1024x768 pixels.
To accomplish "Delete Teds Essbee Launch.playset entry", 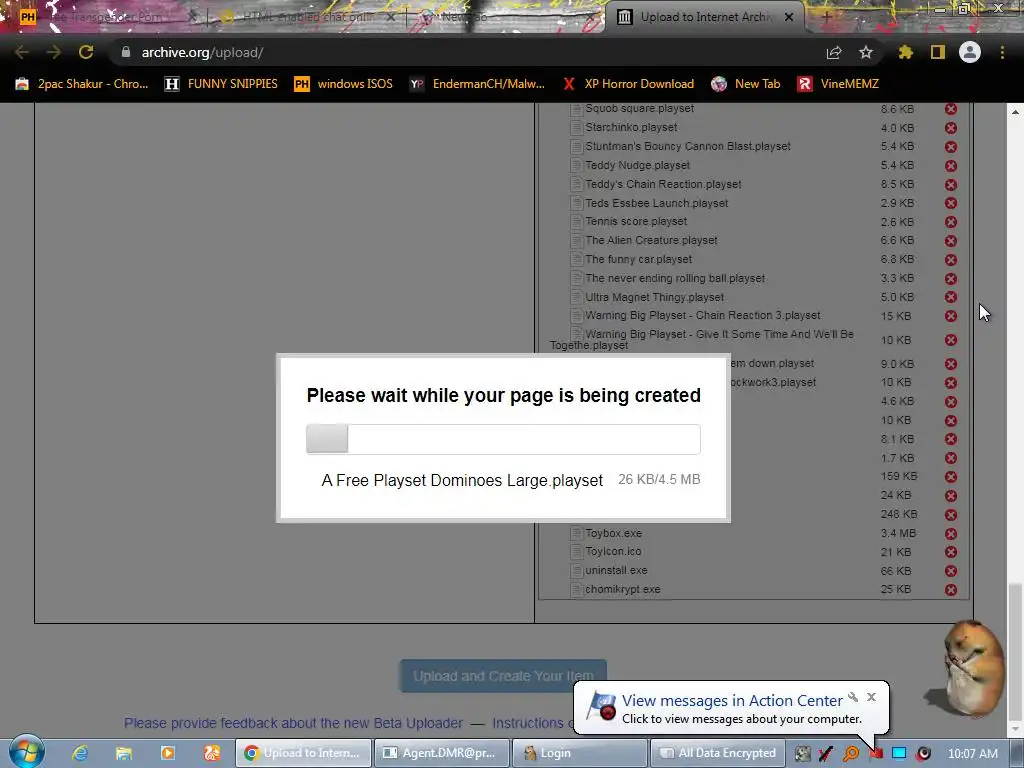I will click(951, 204).
